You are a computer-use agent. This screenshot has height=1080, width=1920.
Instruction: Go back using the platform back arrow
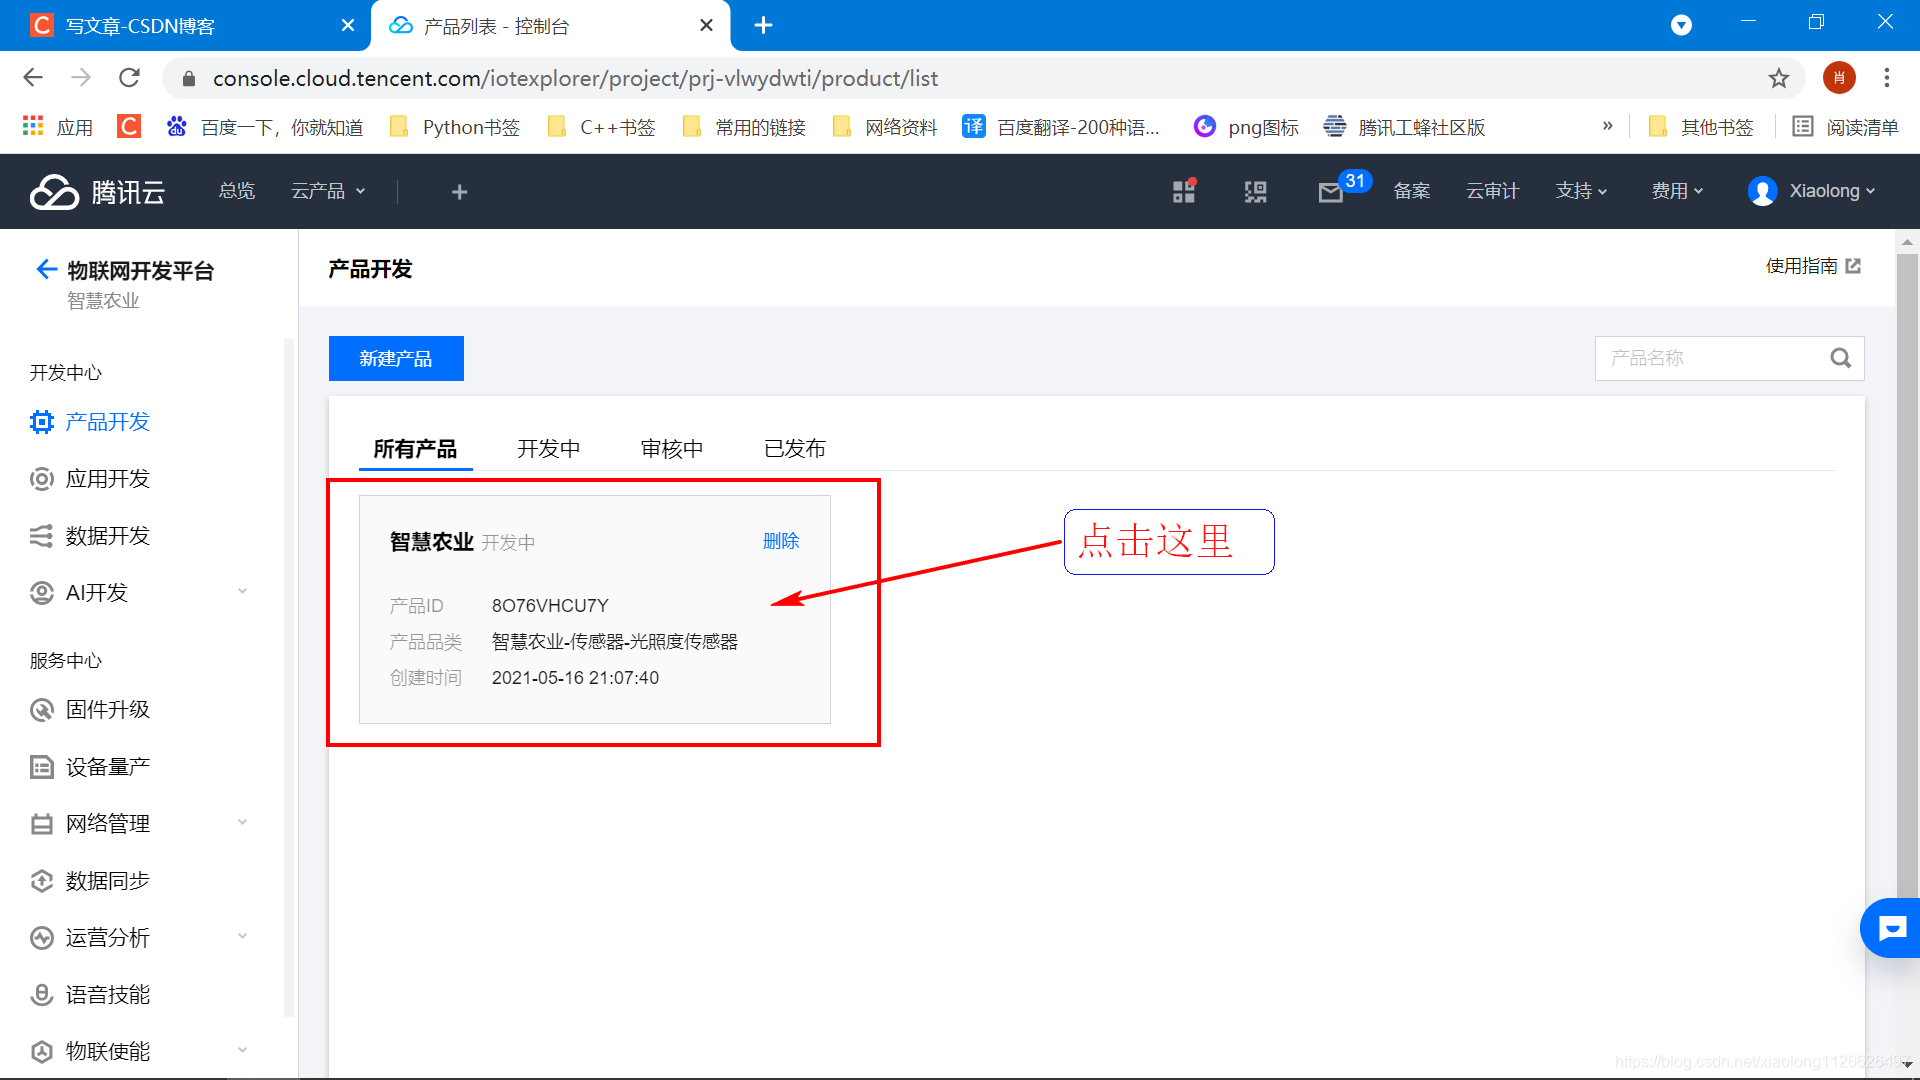[46, 269]
